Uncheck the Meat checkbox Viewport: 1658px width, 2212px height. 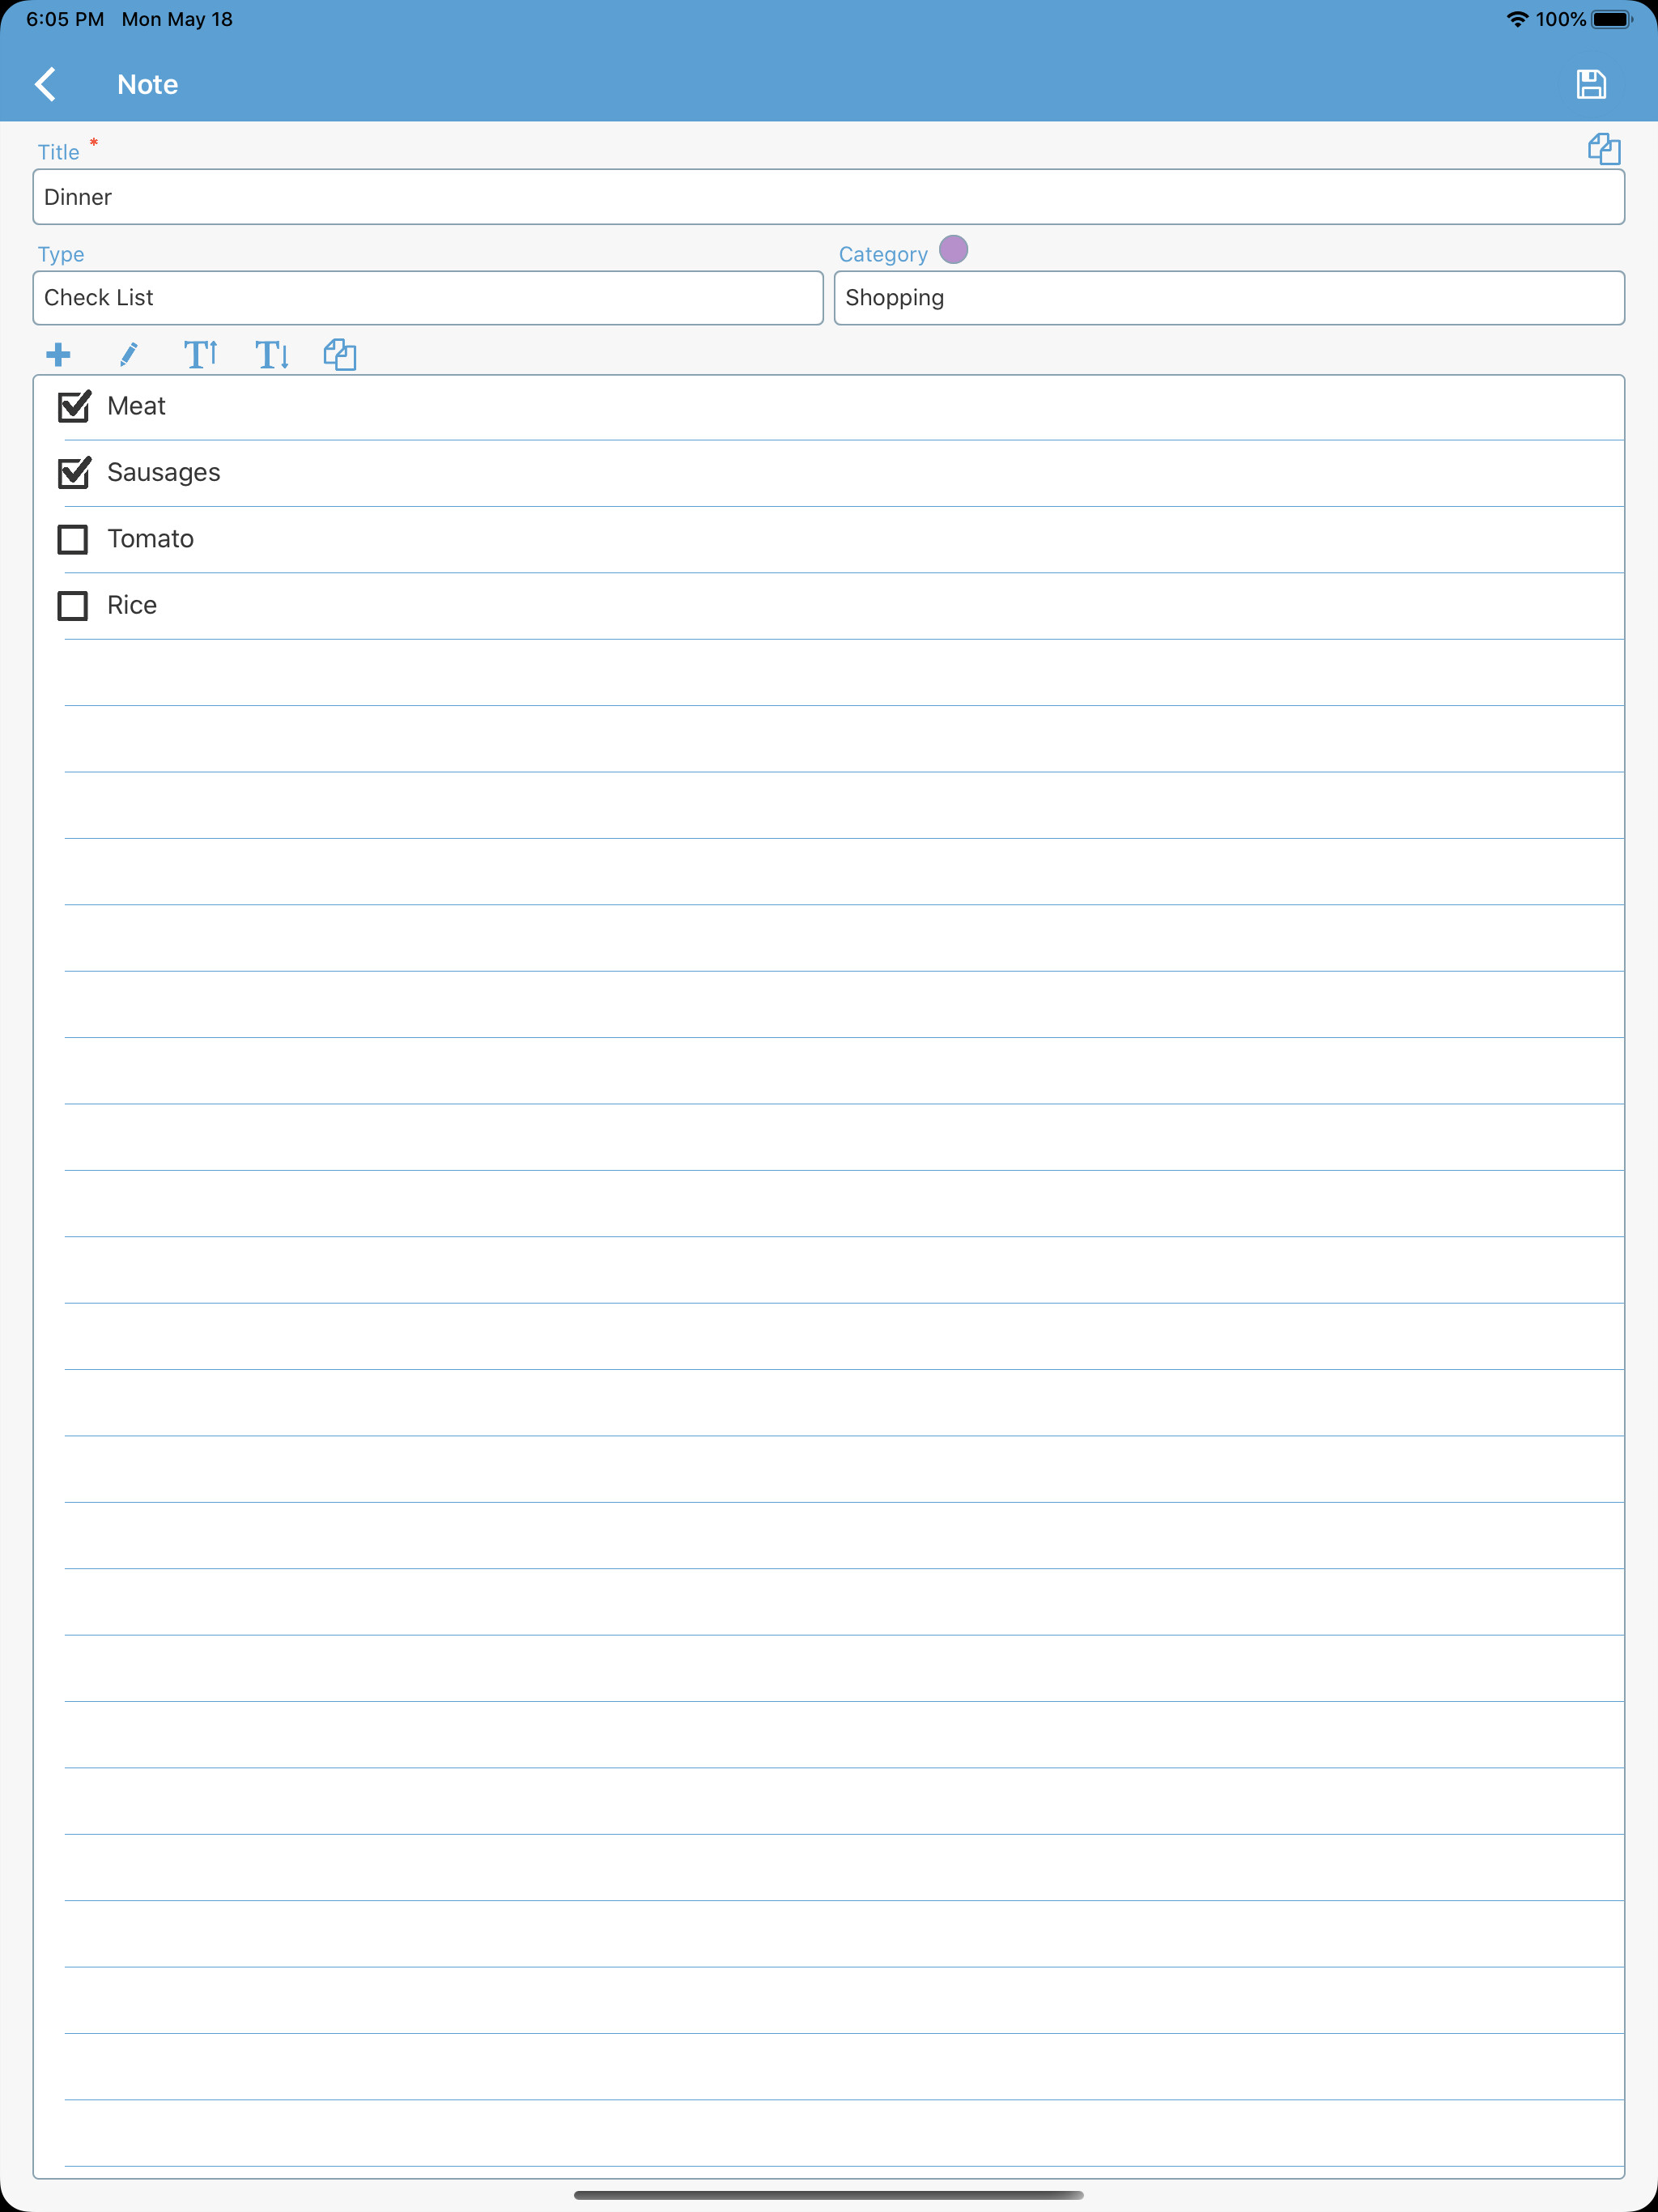74,406
